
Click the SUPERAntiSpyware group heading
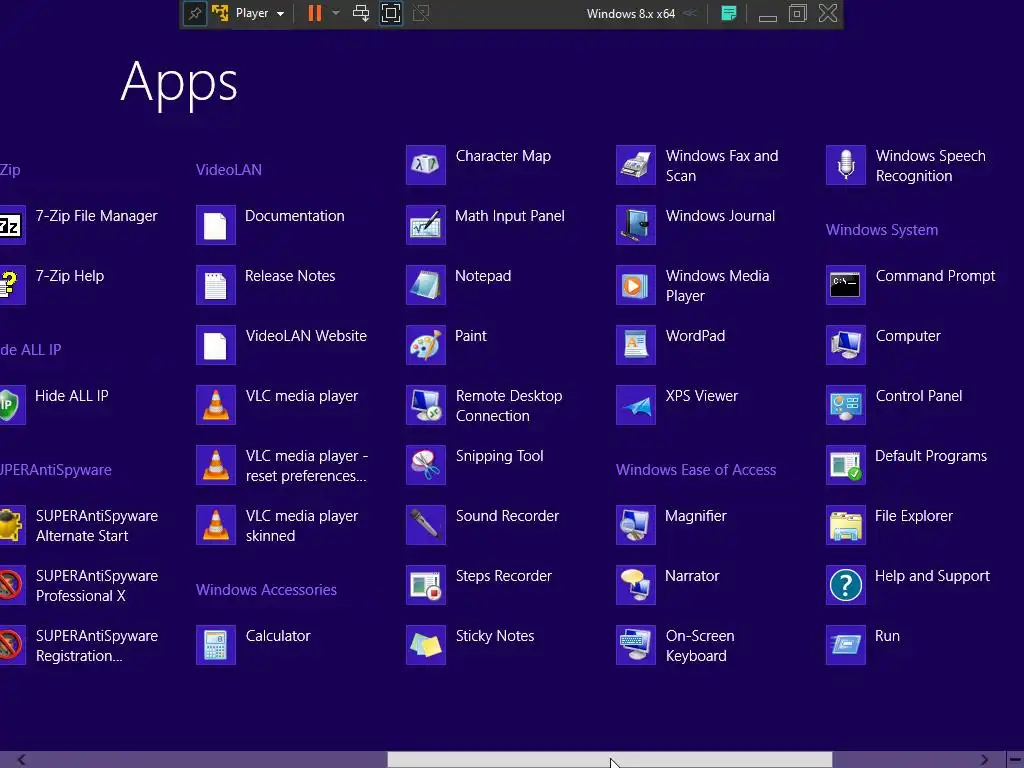[x=56, y=470]
